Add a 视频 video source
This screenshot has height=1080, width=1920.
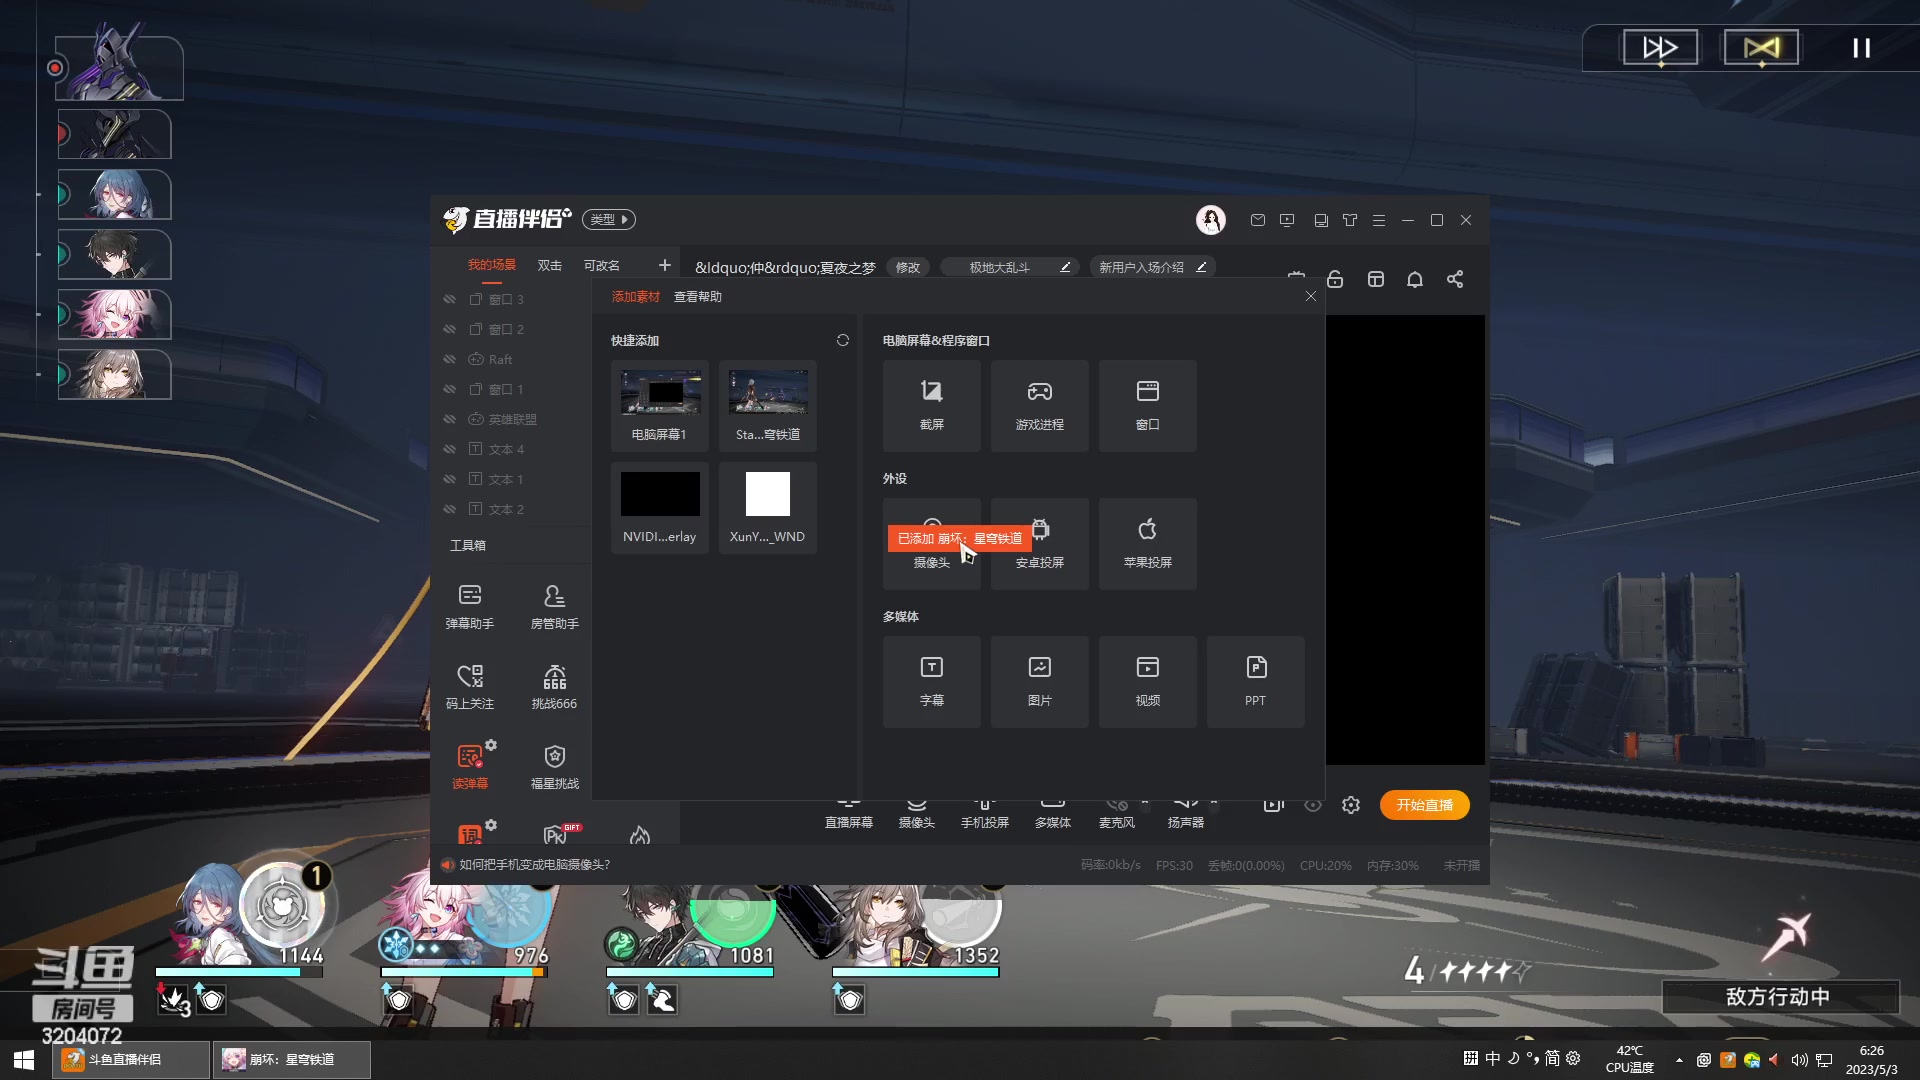1147,682
